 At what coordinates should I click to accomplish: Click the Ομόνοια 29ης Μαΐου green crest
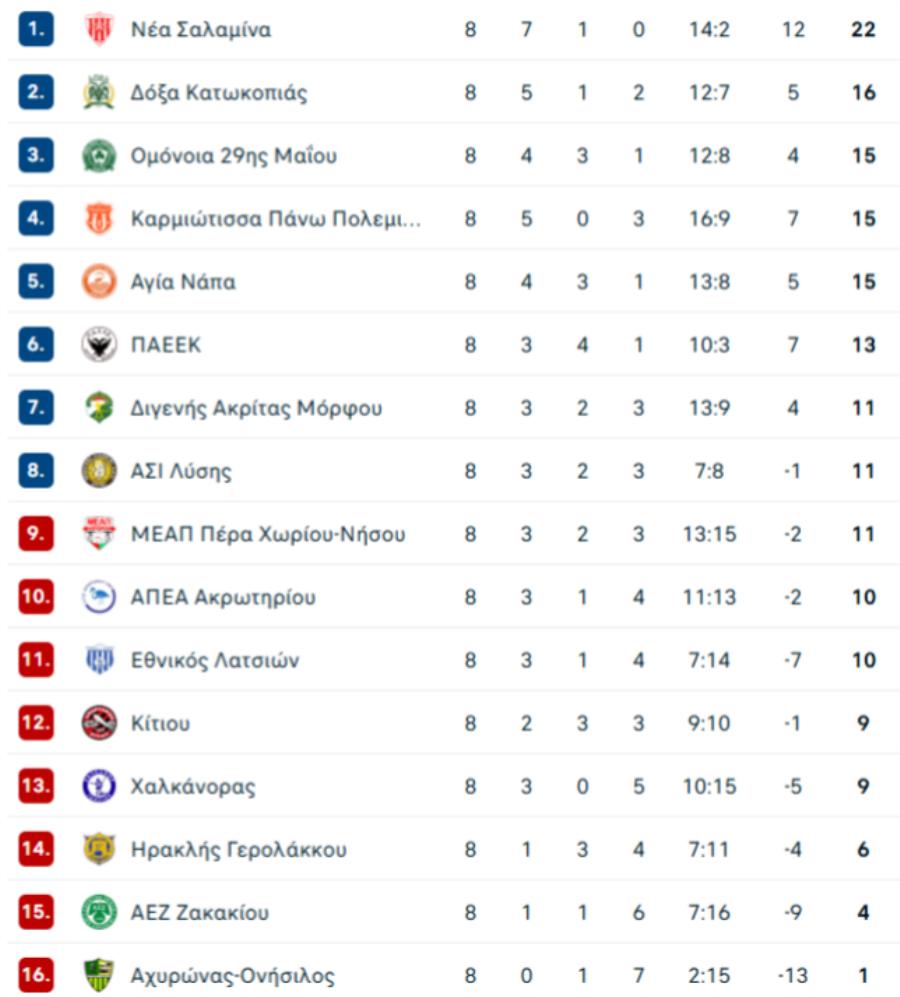pyautogui.click(x=98, y=156)
